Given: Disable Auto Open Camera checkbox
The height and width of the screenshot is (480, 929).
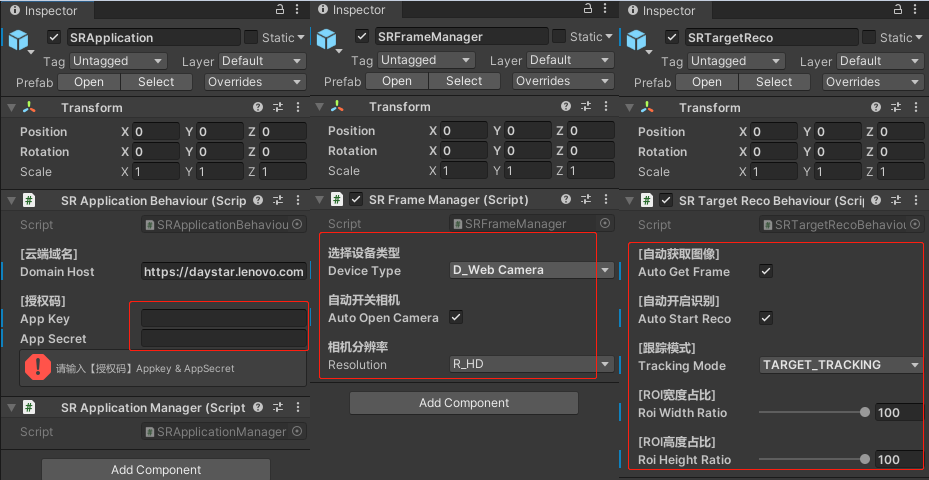Looking at the screenshot, I should 456,317.
